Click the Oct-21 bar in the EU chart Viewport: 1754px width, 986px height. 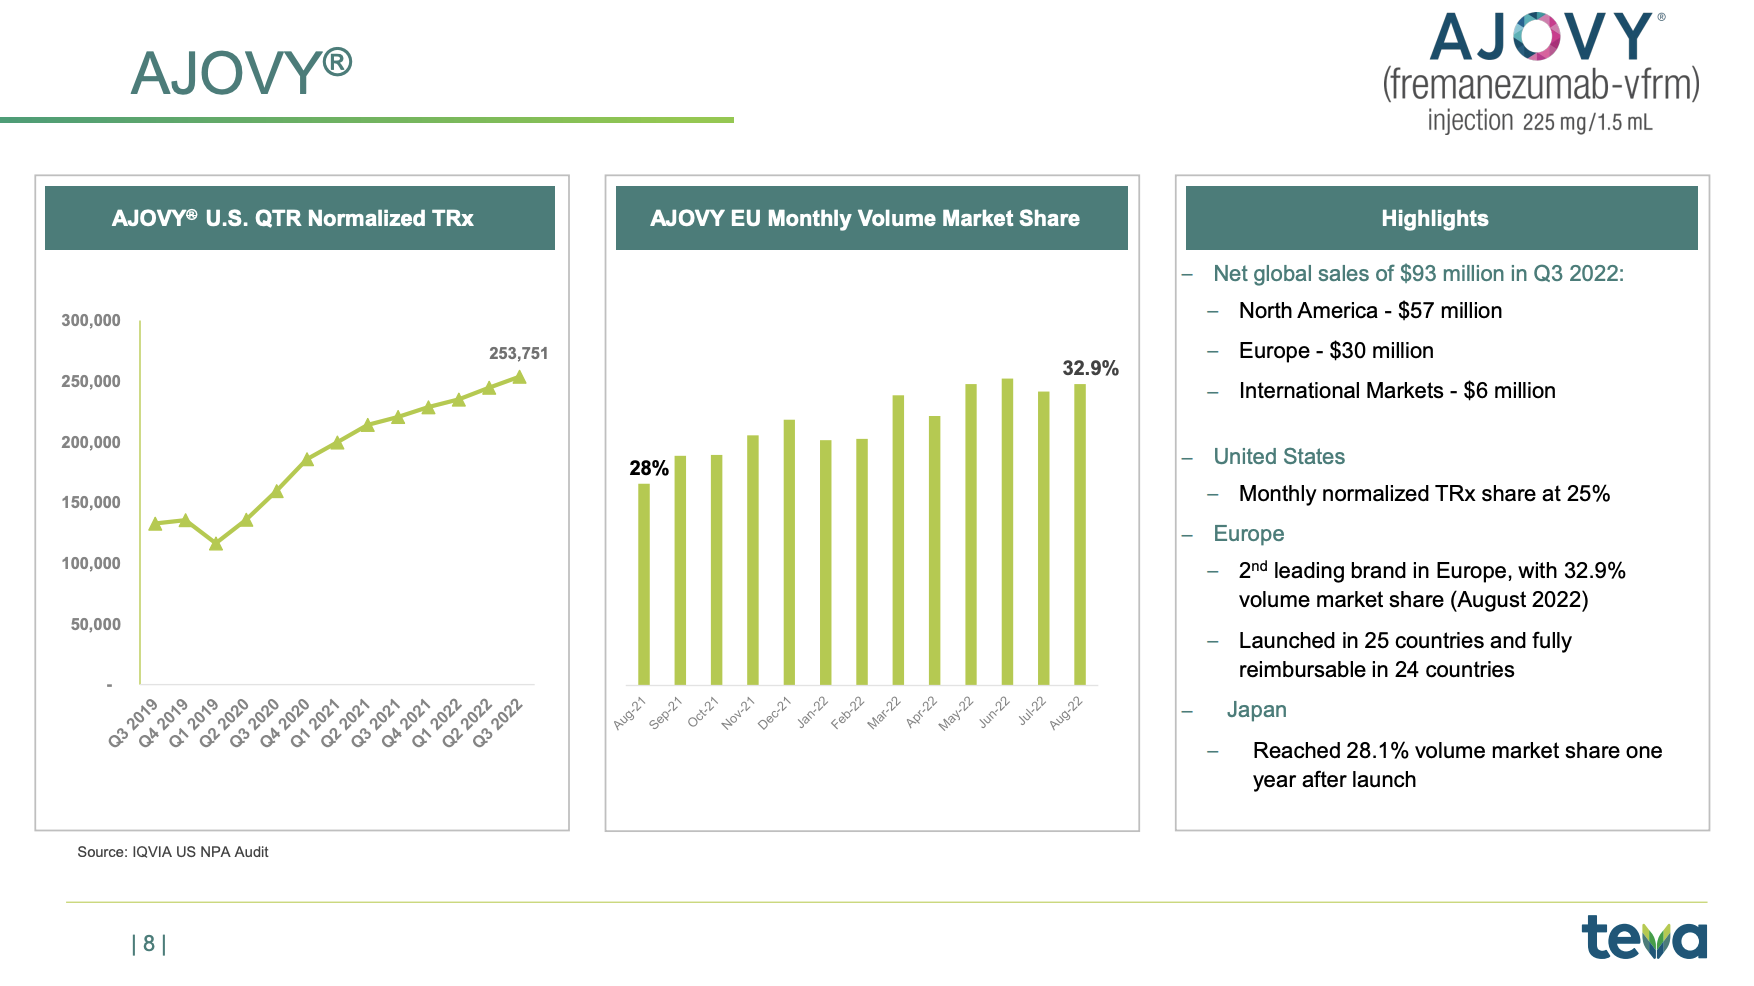point(716,570)
